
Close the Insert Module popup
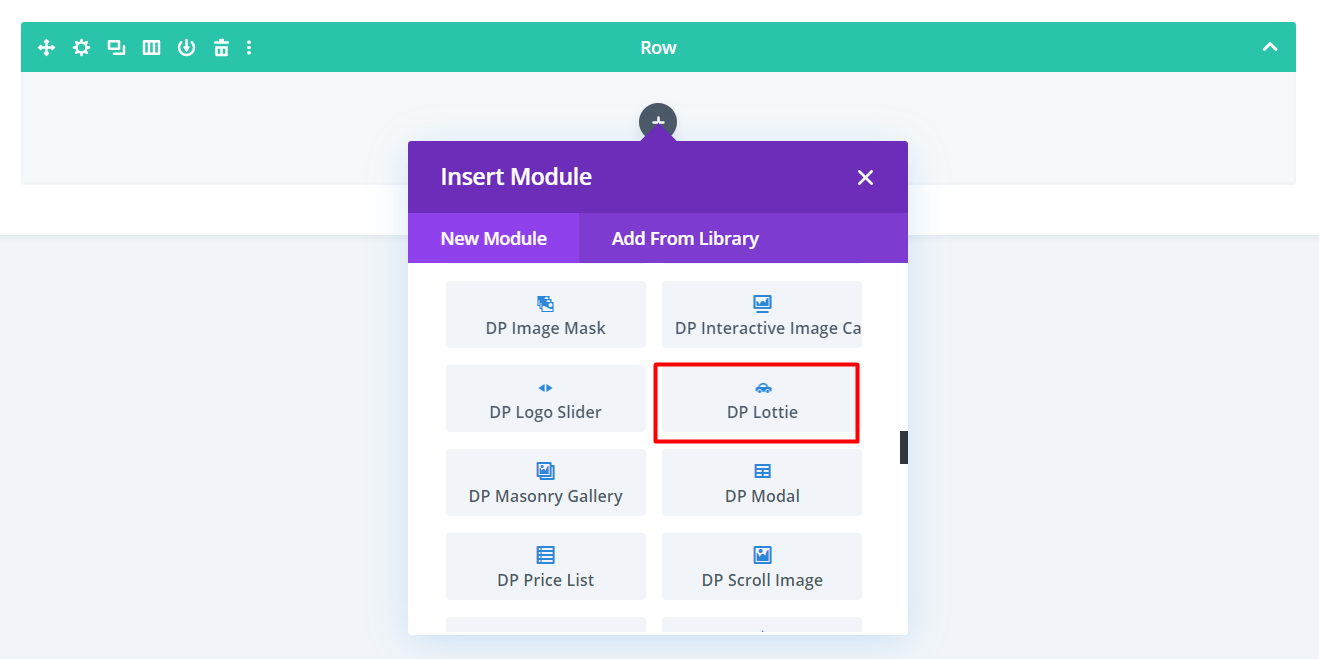click(x=865, y=177)
